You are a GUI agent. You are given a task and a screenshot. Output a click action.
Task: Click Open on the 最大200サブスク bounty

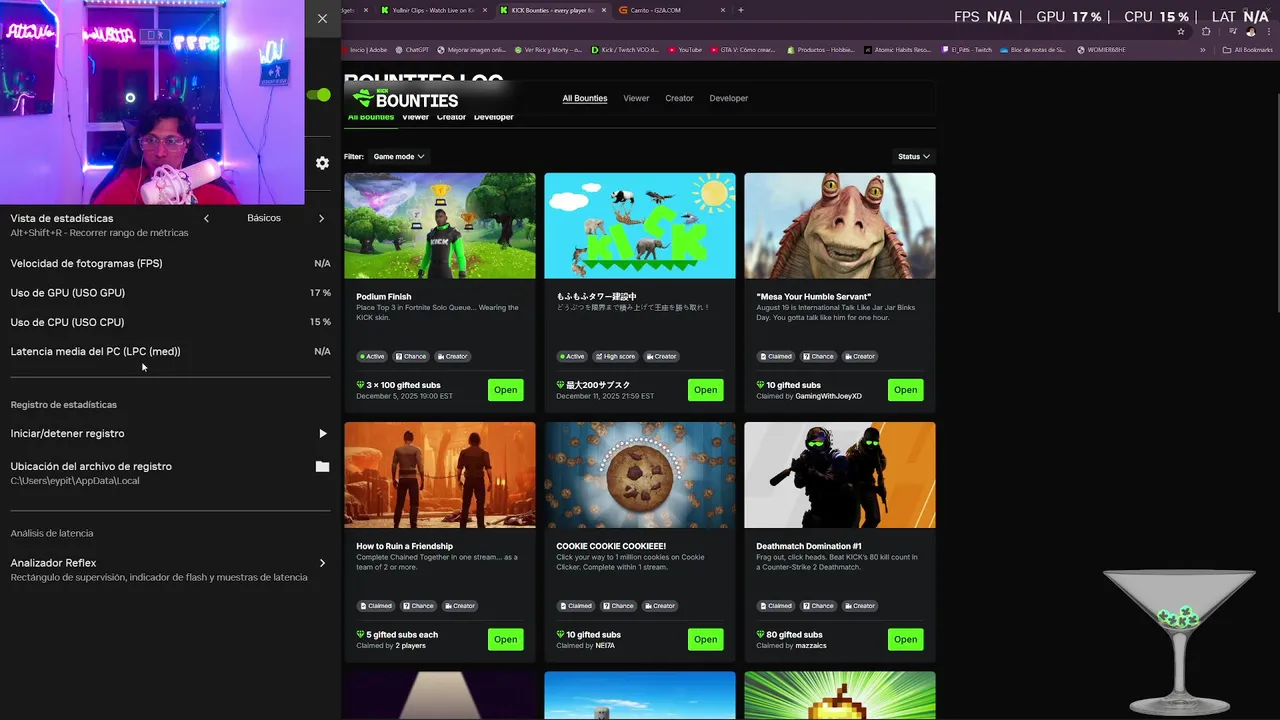(706, 390)
